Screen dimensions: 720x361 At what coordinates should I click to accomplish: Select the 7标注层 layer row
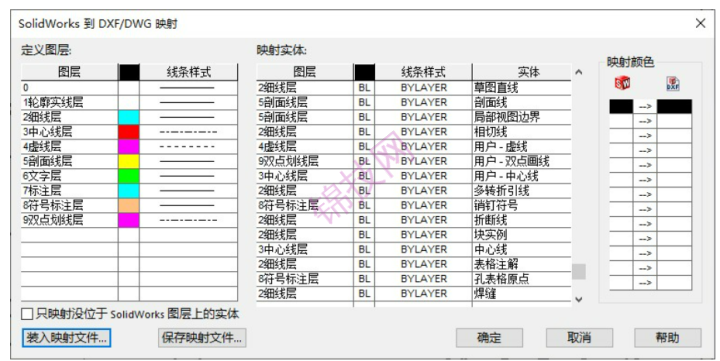(x=129, y=191)
